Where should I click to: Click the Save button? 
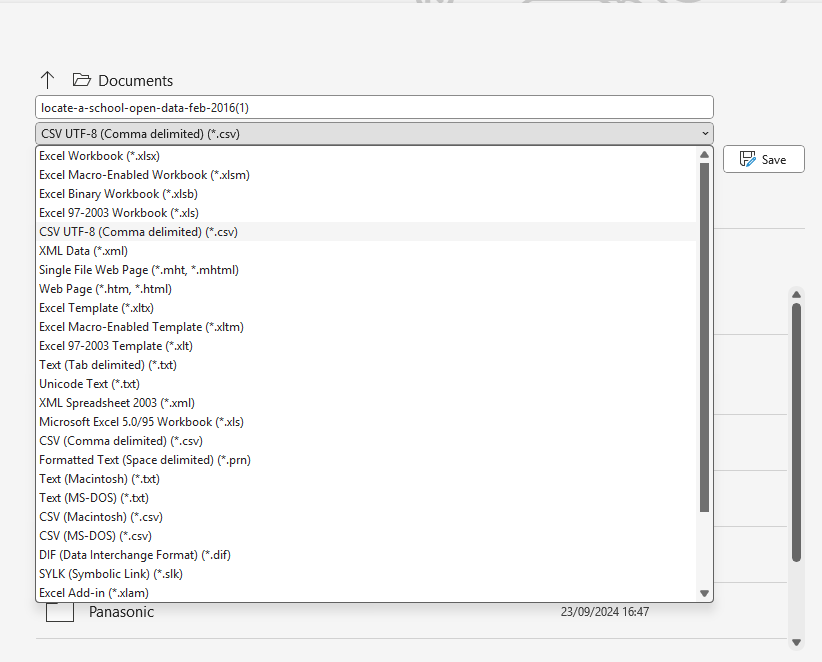[x=763, y=159]
